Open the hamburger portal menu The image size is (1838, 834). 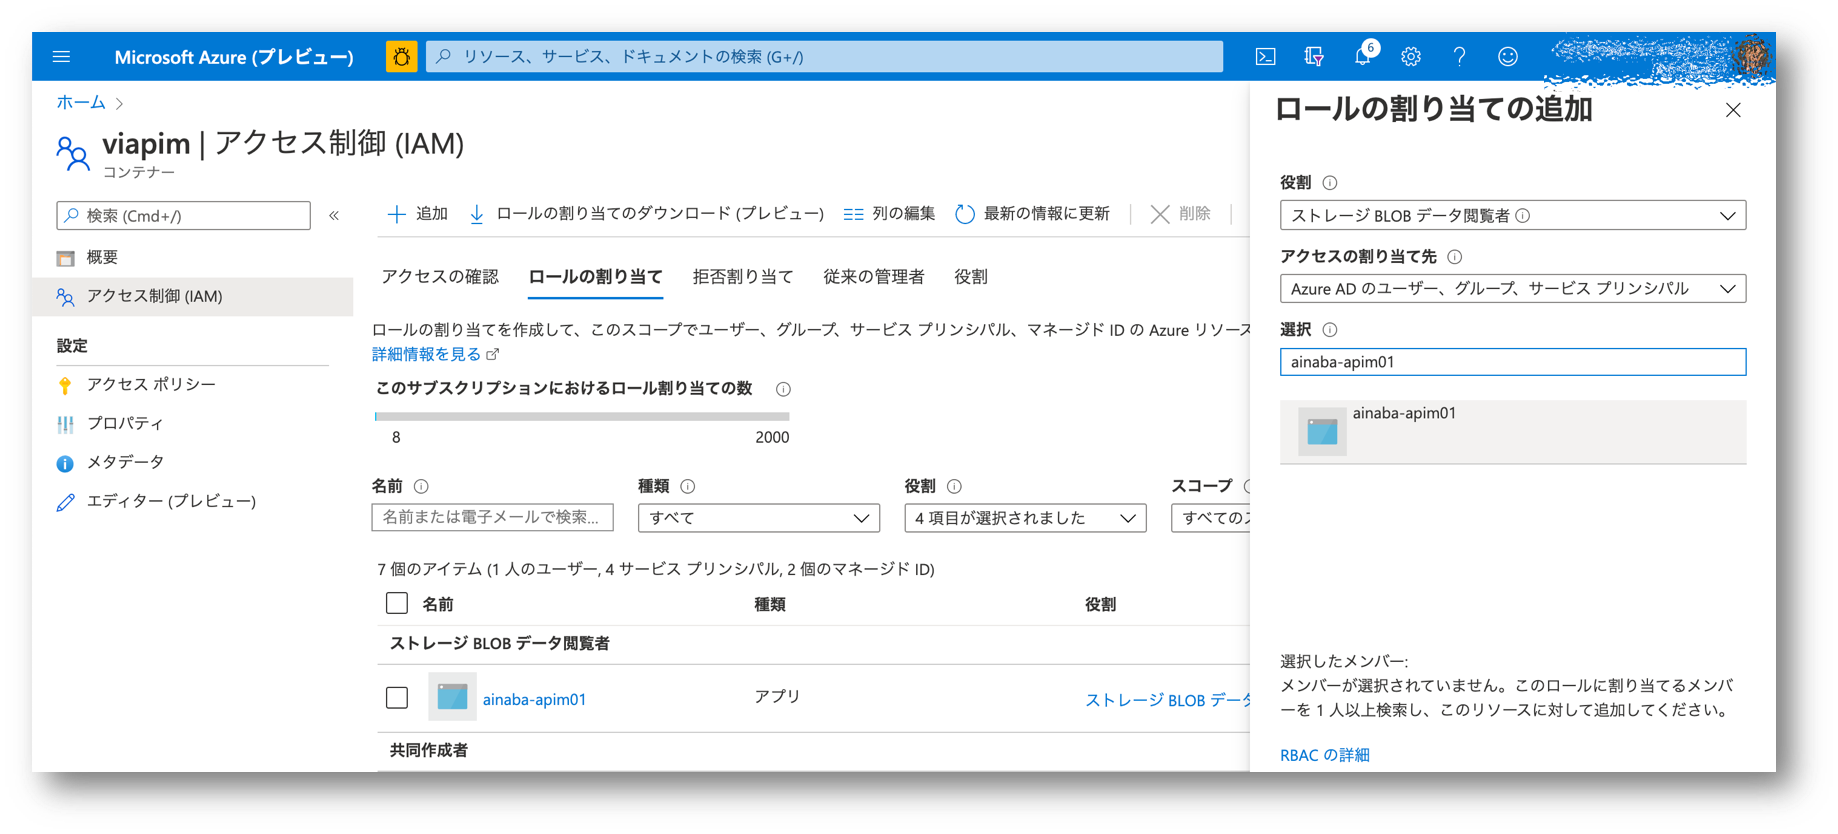pyautogui.click(x=61, y=57)
